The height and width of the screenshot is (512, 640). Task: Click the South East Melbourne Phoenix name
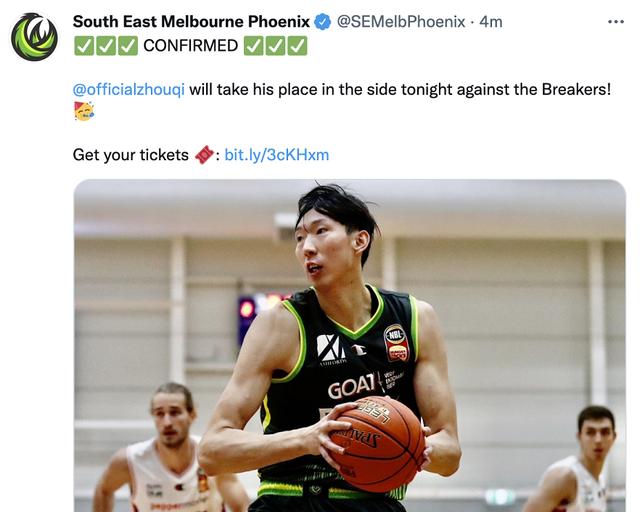tap(191, 22)
